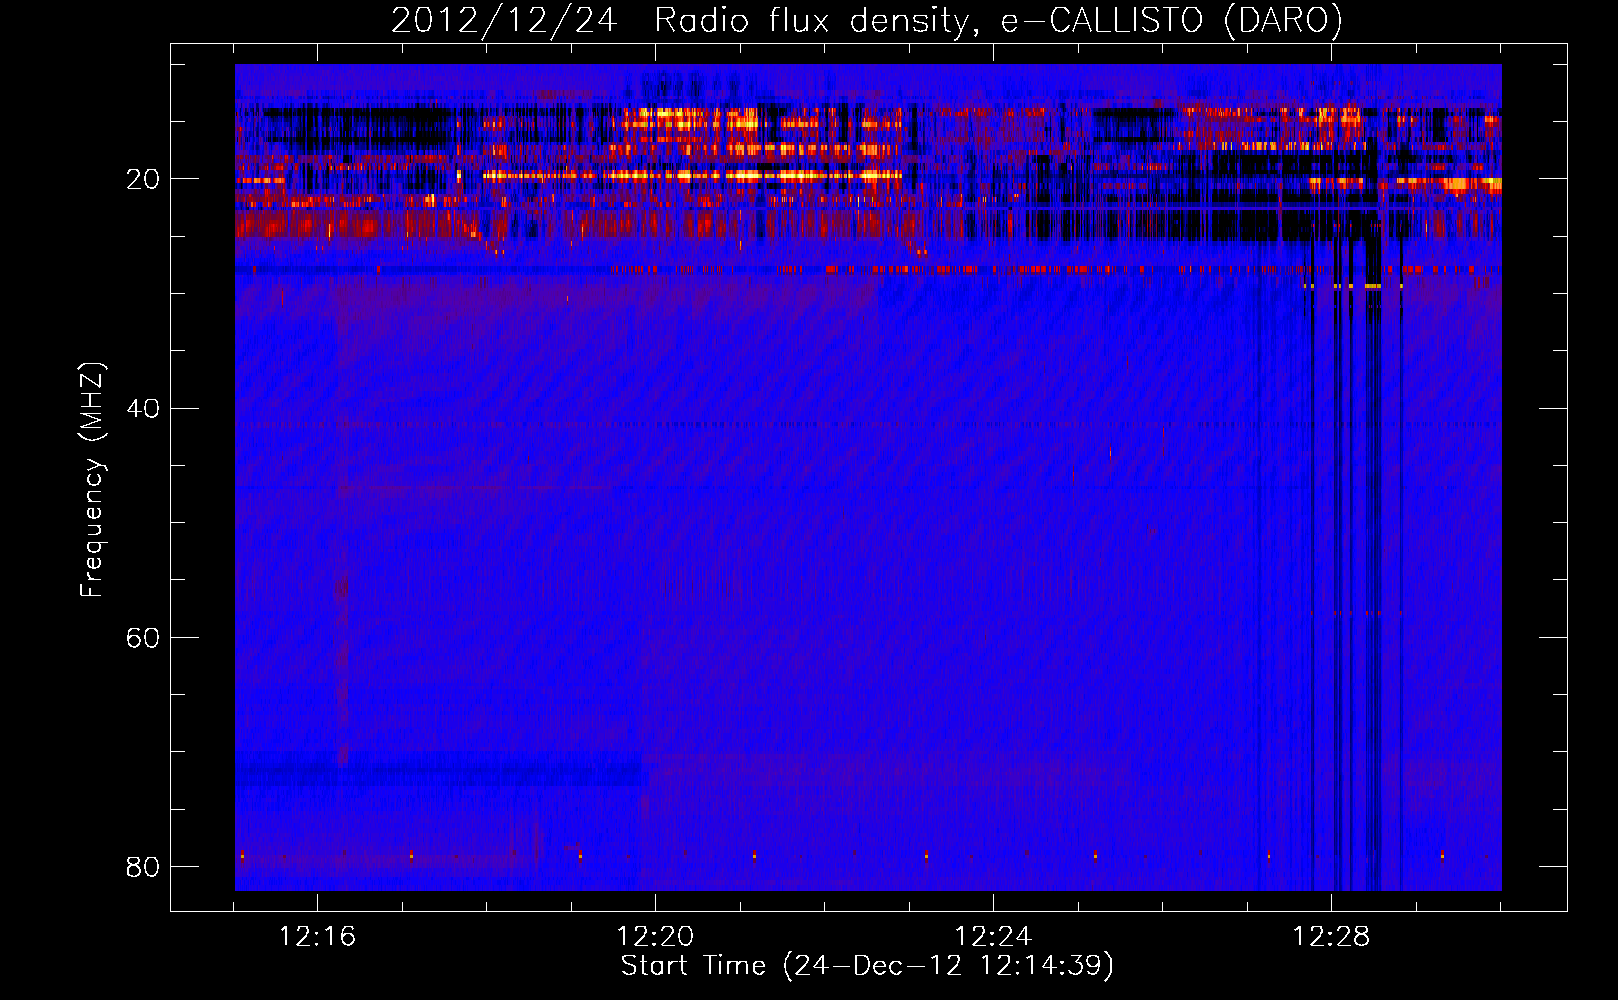Click the 12:24 time tick label
Image resolution: width=1618 pixels, height=1000 pixels.
tap(993, 937)
